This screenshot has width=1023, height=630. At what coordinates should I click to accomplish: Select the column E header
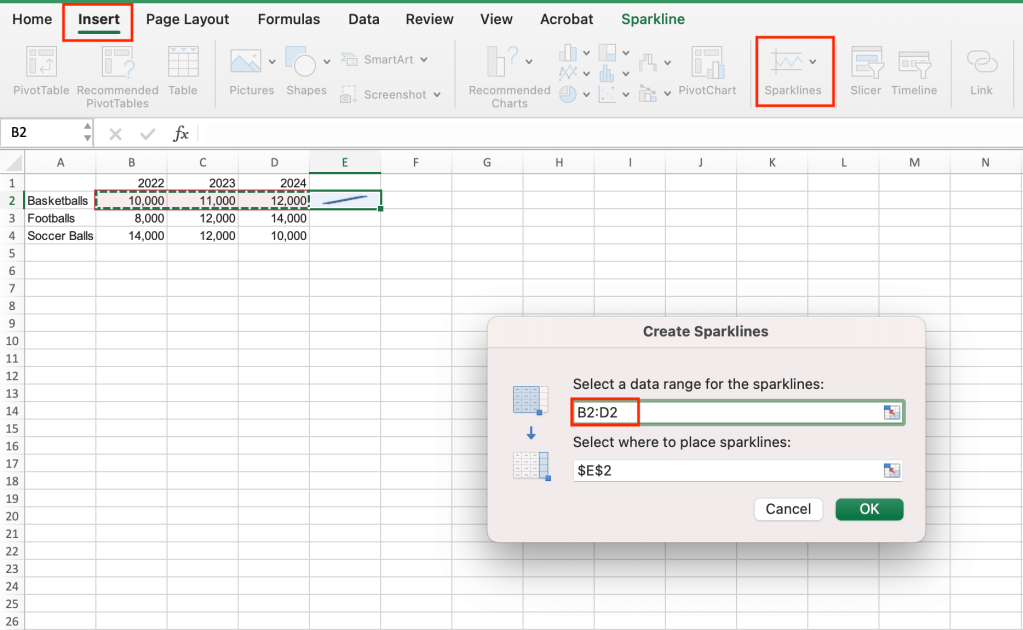[344, 162]
